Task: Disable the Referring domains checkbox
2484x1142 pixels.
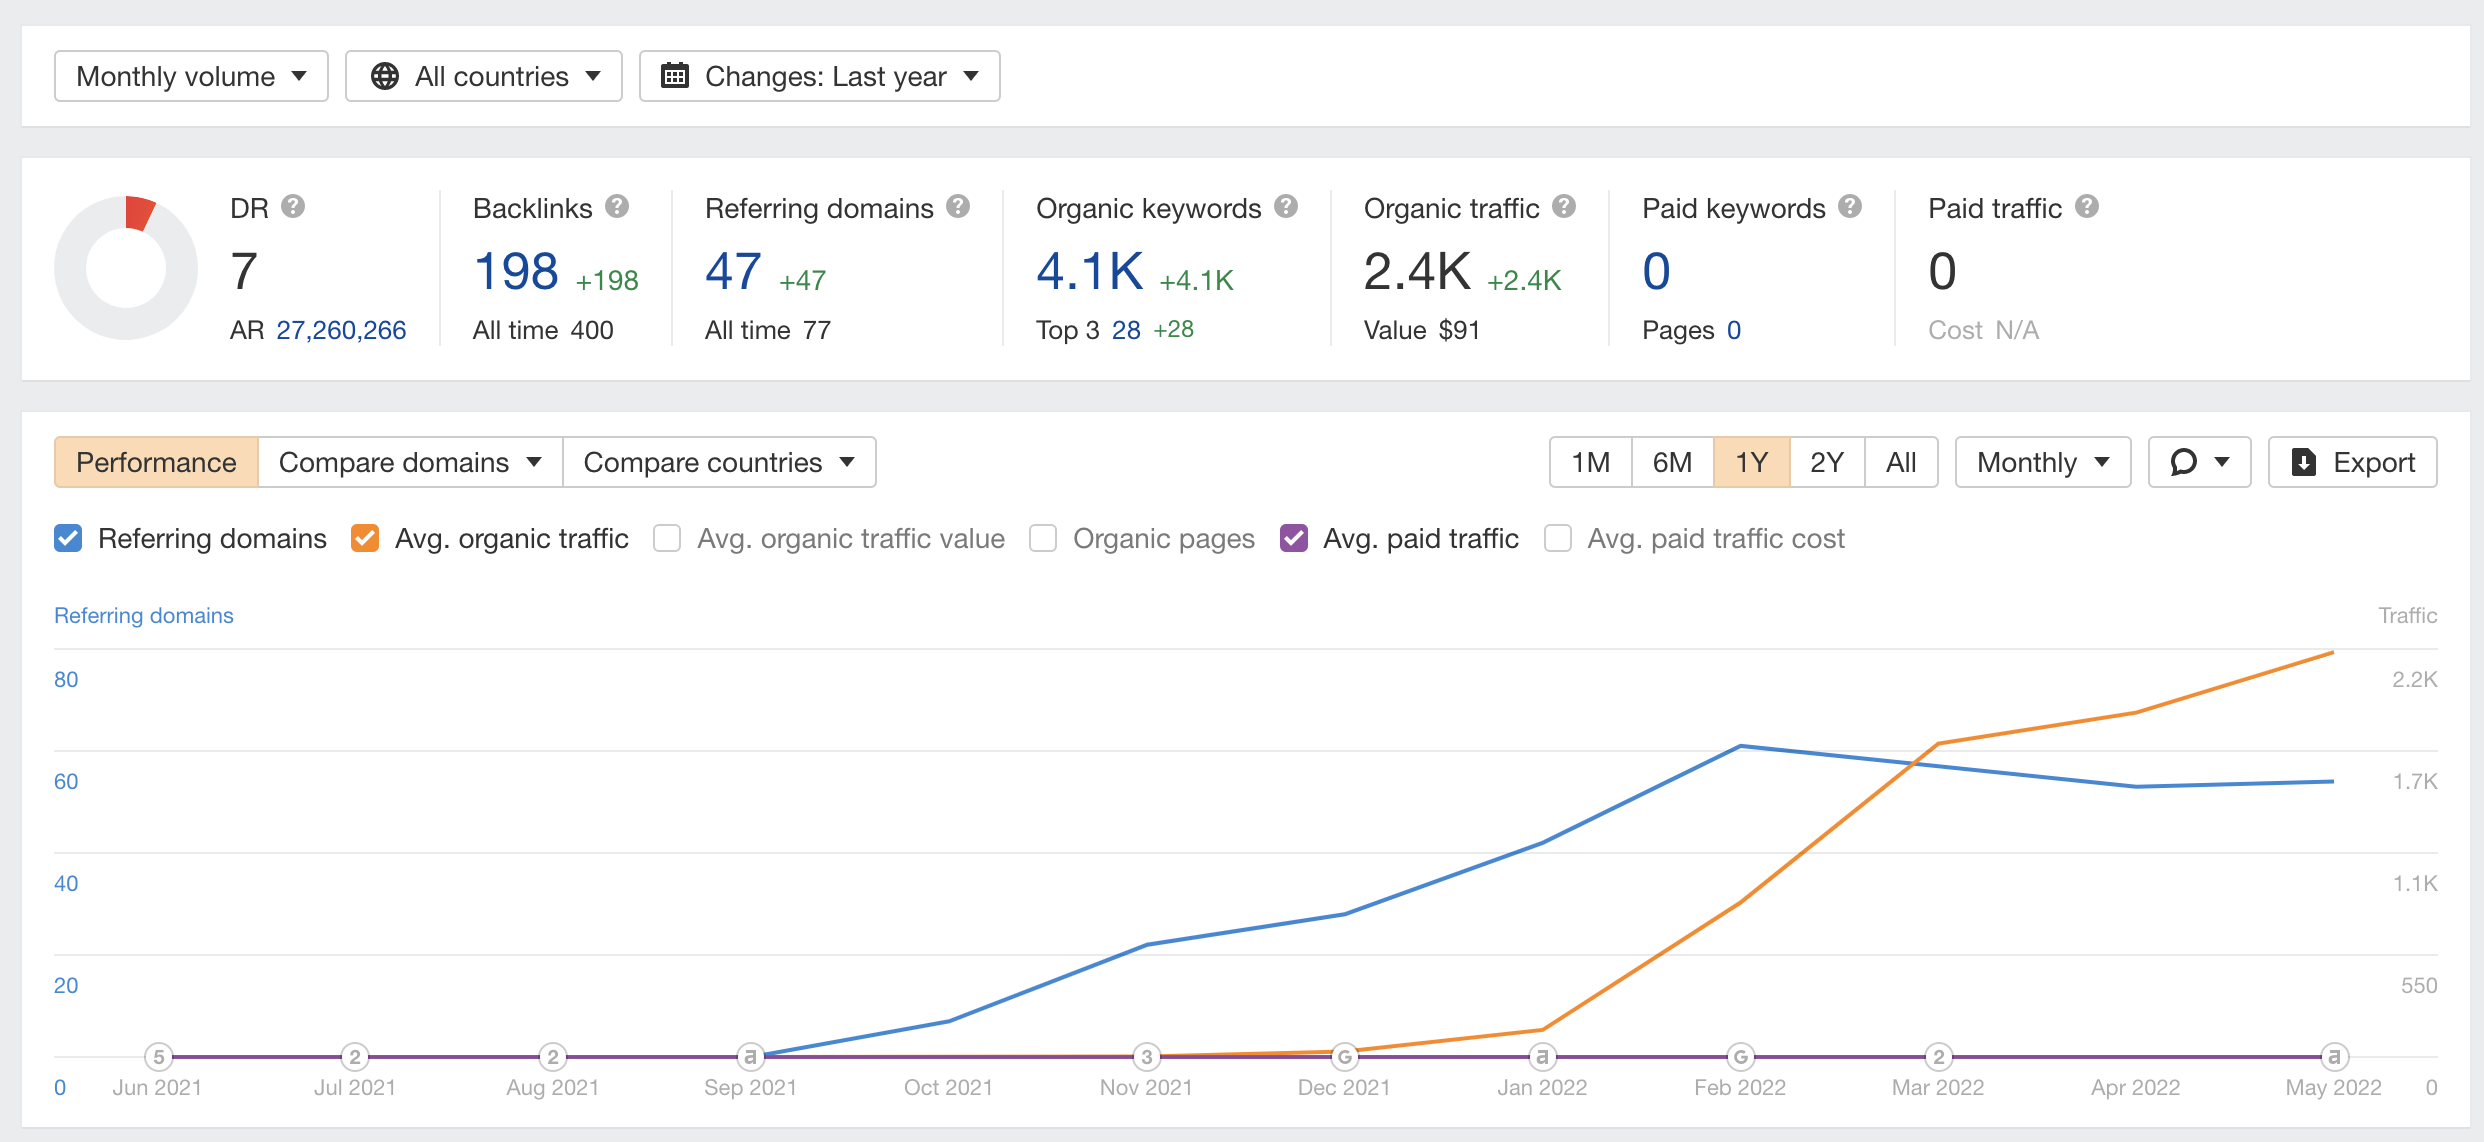Action: click(x=67, y=538)
